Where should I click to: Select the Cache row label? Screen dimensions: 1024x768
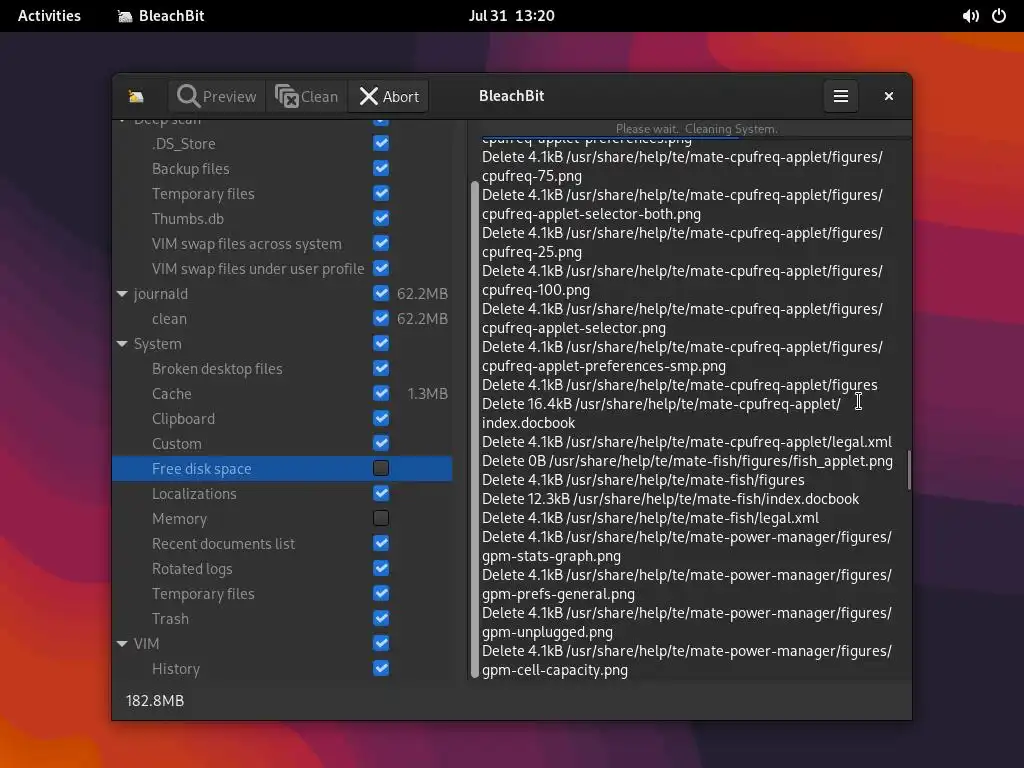click(172, 394)
